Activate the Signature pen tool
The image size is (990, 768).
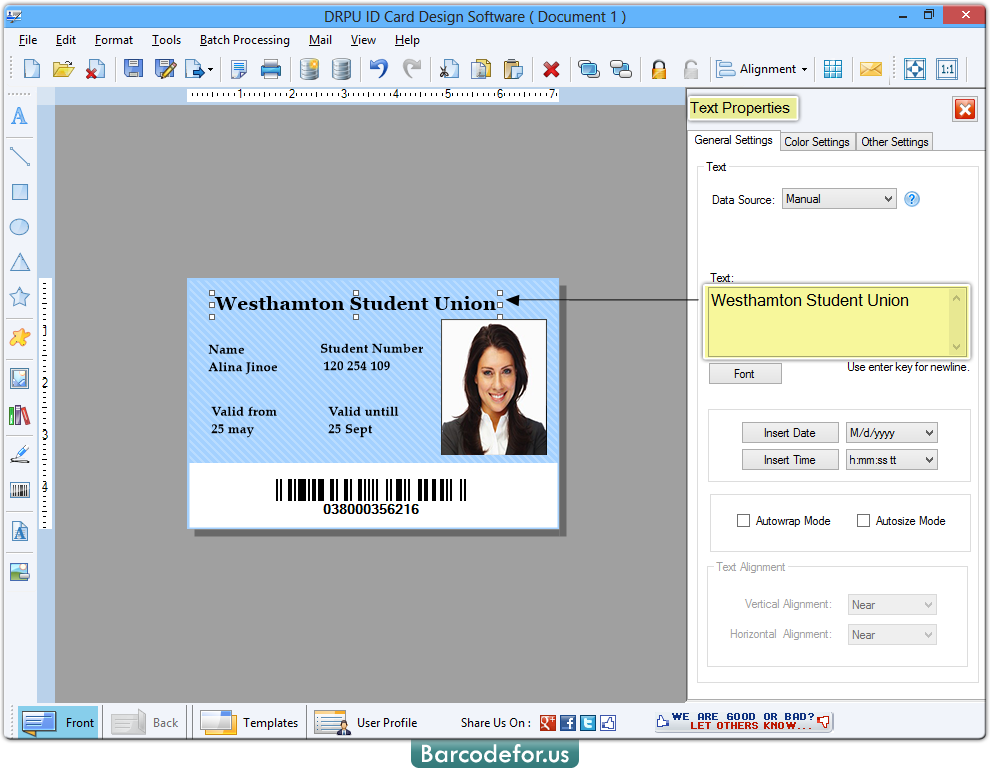[x=18, y=453]
